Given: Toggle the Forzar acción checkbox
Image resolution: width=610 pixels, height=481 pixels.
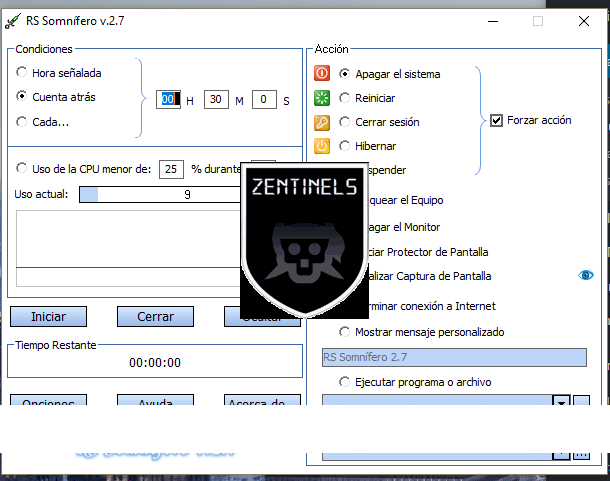Looking at the screenshot, I should [496, 120].
